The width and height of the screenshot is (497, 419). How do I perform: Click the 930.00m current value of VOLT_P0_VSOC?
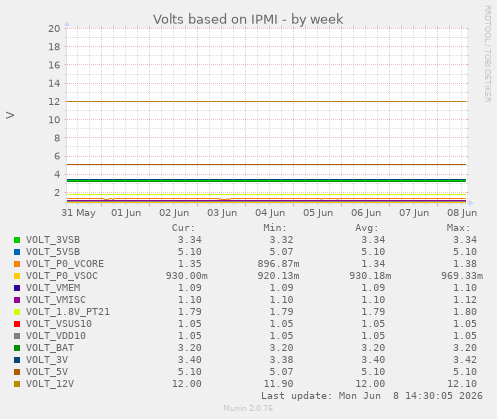coord(187,276)
